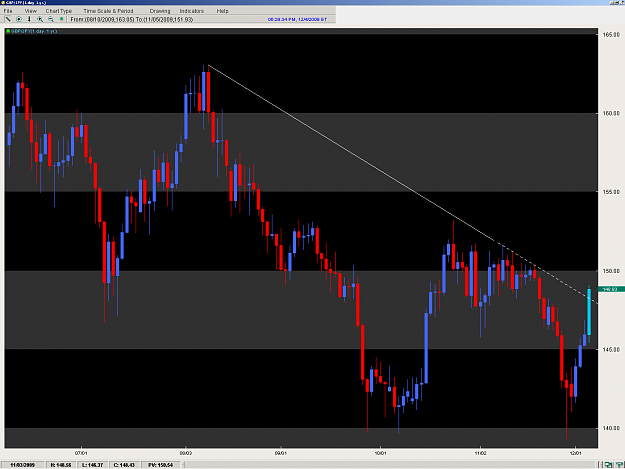Viewport: 625px width, 469px height.
Task: Open the File menu
Action: click(x=8, y=11)
